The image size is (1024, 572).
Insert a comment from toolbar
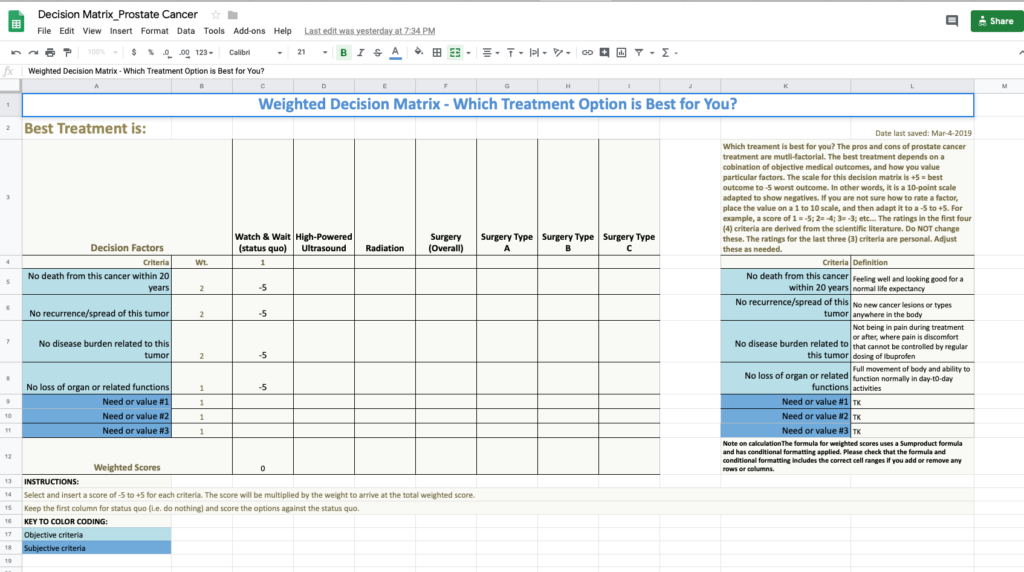pos(604,53)
